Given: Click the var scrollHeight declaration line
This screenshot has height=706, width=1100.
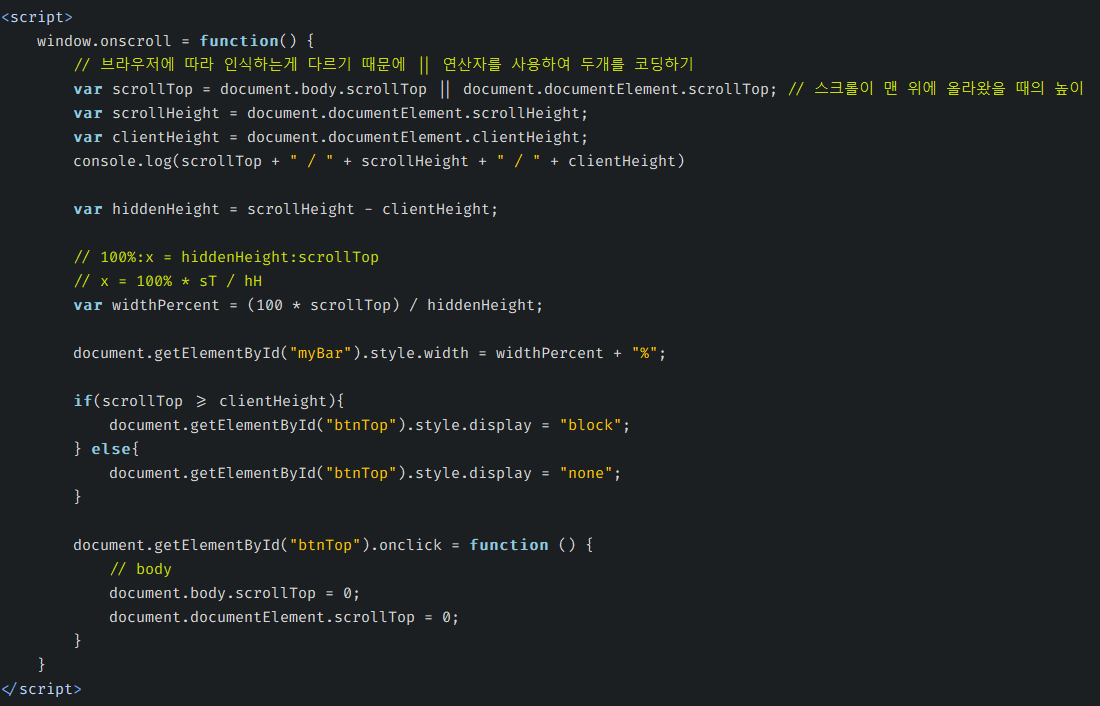Looking at the screenshot, I should (x=330, y=113).
